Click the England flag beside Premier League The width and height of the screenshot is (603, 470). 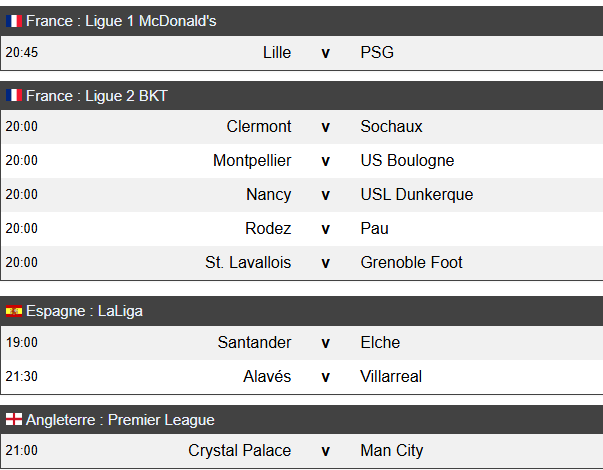14,419
